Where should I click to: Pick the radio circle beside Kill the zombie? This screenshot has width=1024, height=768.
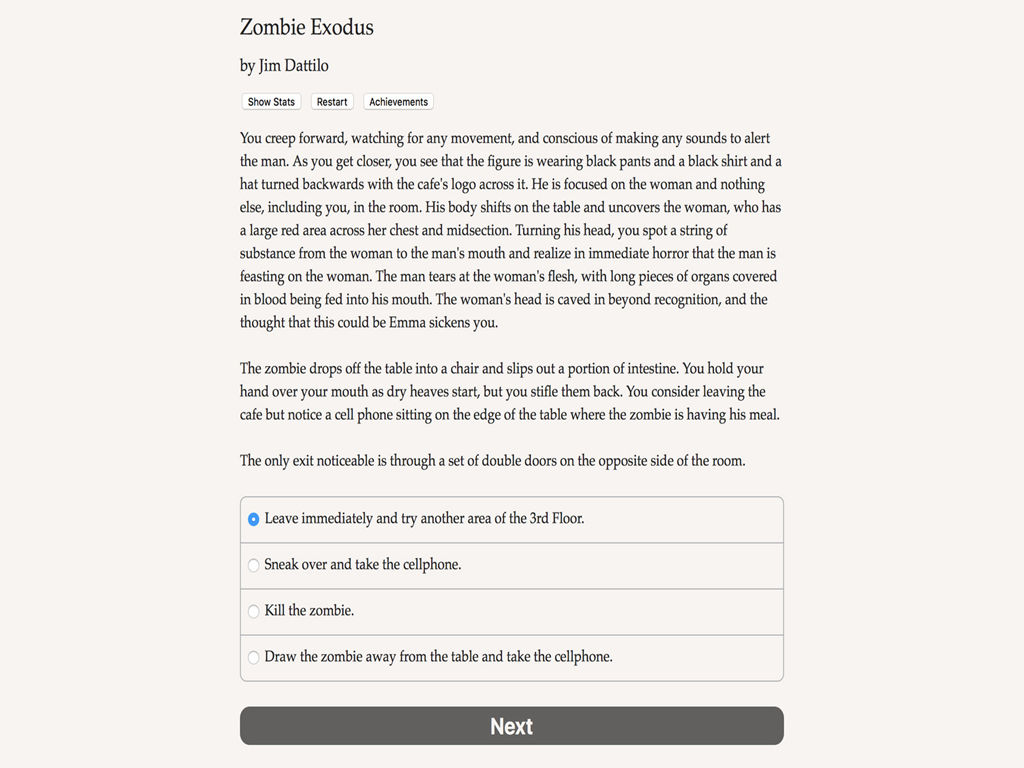point(253,611)
